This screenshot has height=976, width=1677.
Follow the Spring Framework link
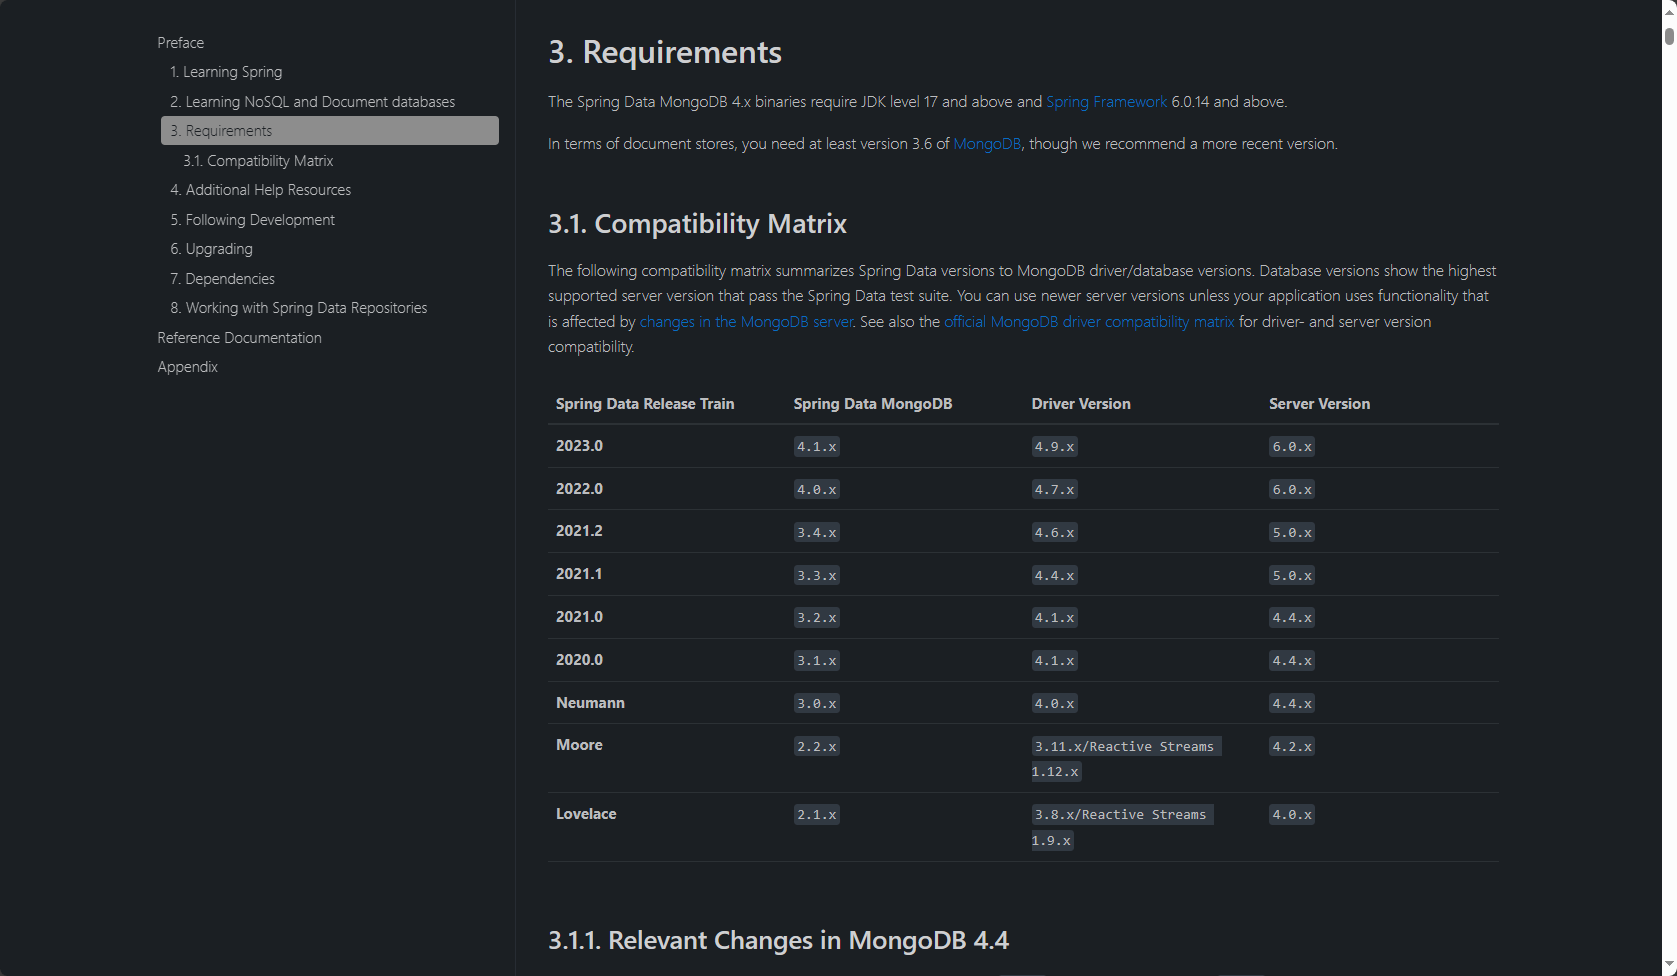(1106, 102)
